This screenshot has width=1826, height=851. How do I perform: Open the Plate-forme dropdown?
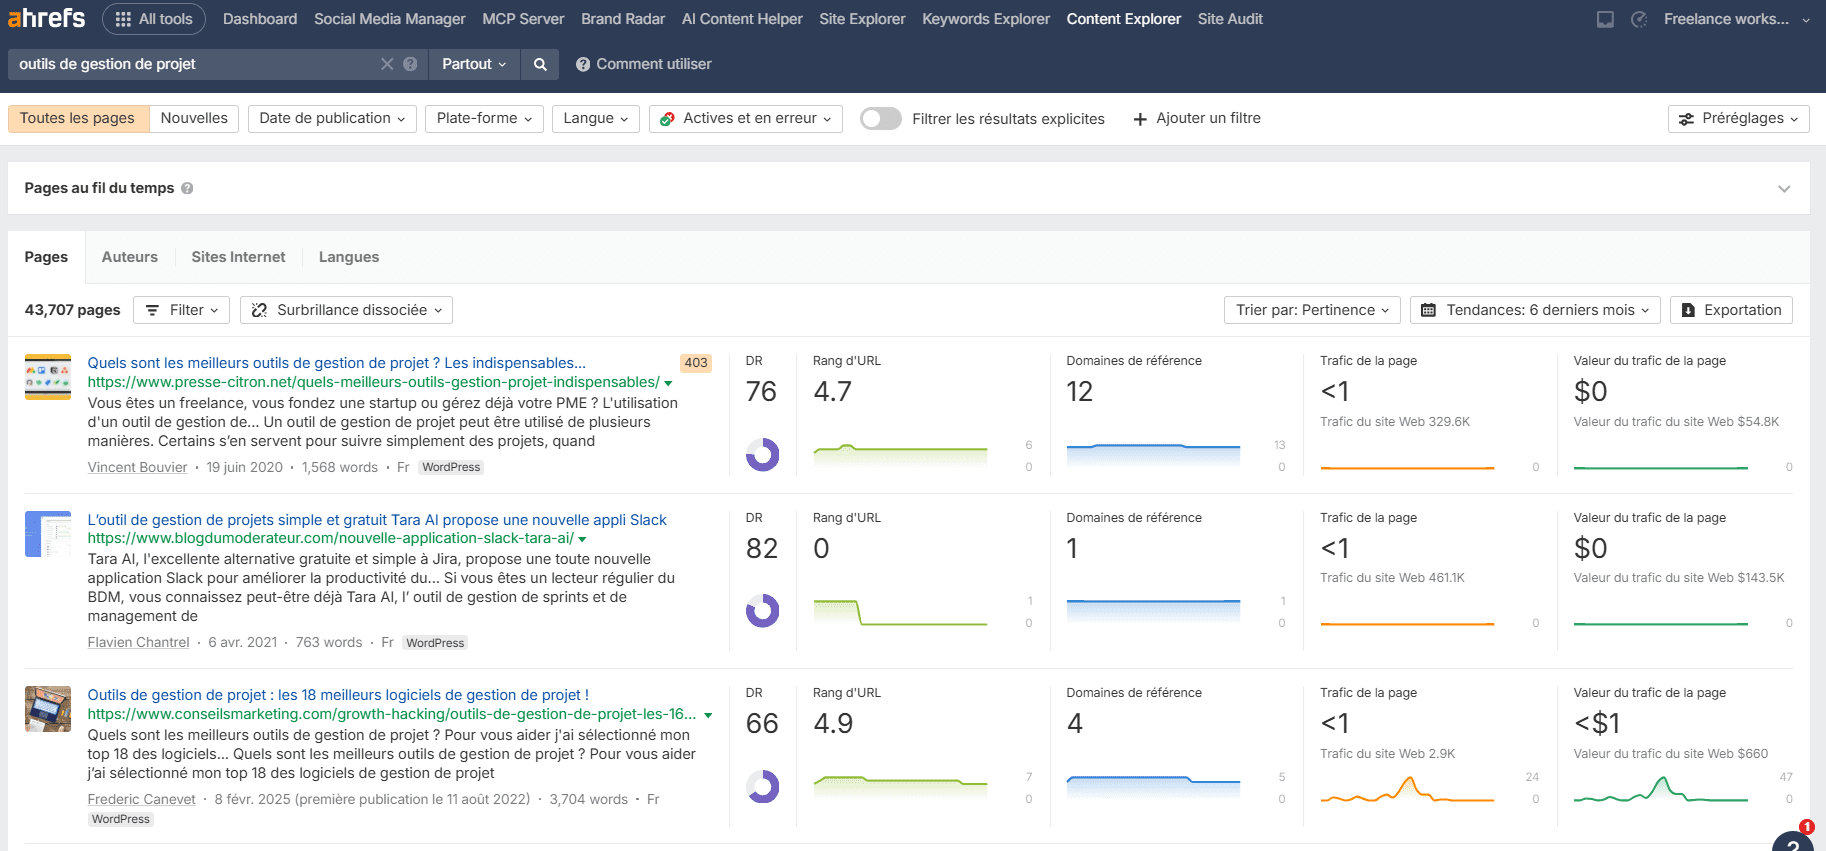click(x=485, y=118)
